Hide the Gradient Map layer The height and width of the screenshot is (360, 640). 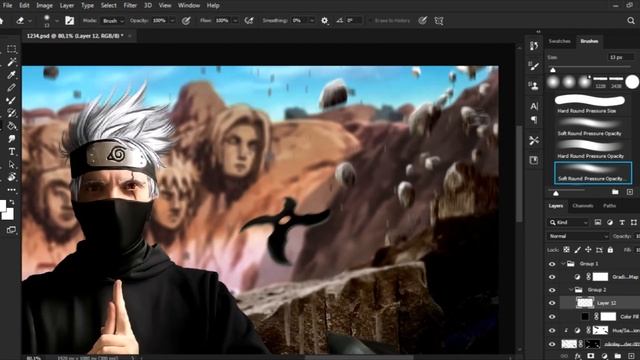(x=552, y=277)
